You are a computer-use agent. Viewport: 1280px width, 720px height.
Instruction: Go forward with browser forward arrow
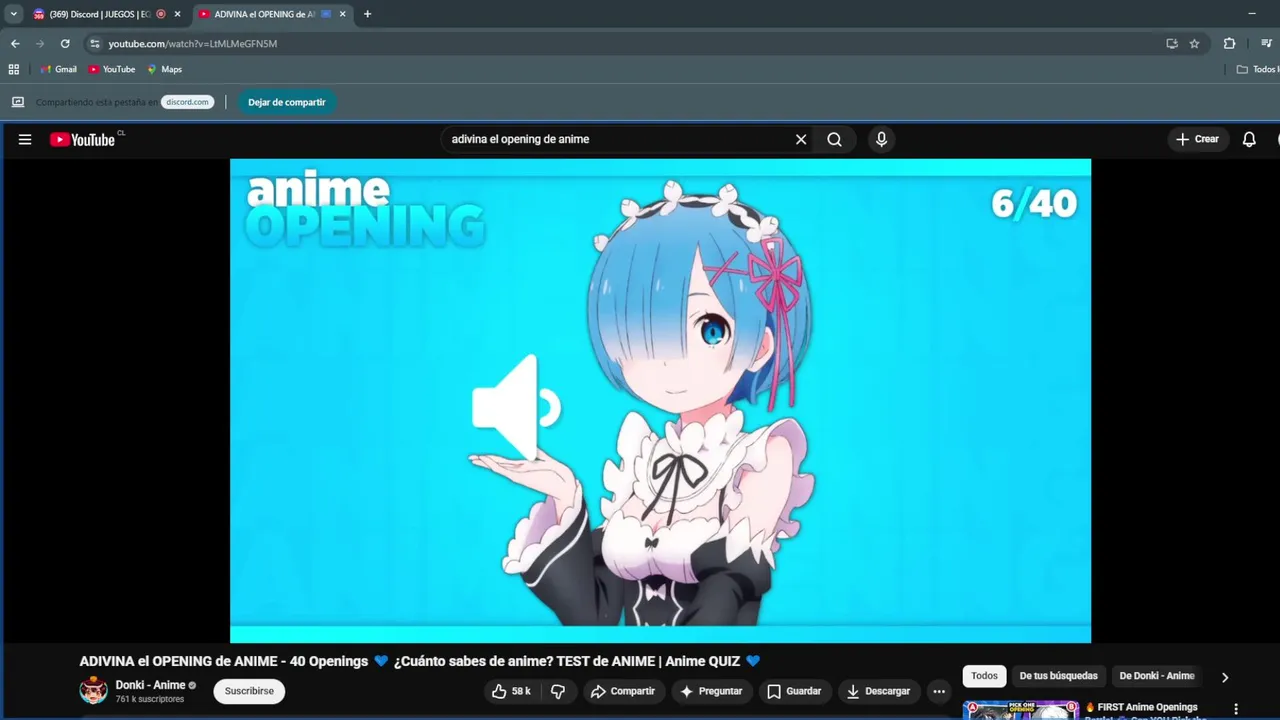40,44
